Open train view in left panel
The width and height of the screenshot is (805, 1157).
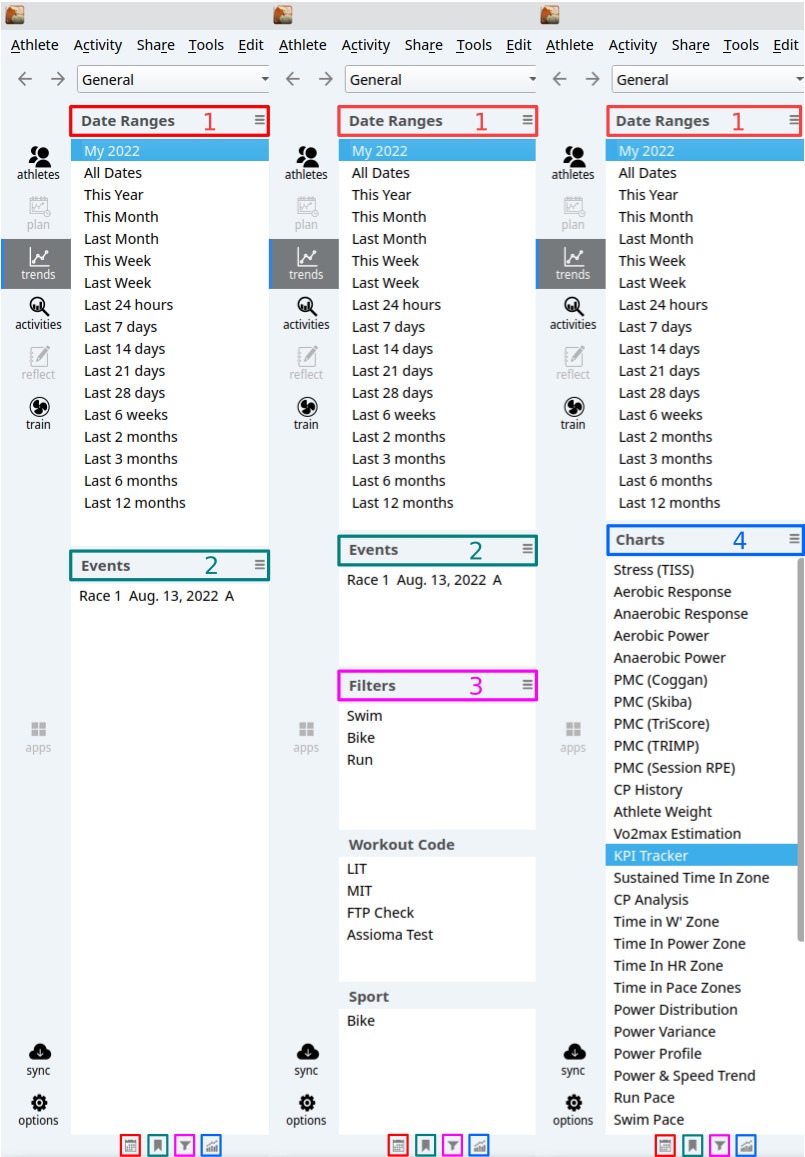click(38, 413)
